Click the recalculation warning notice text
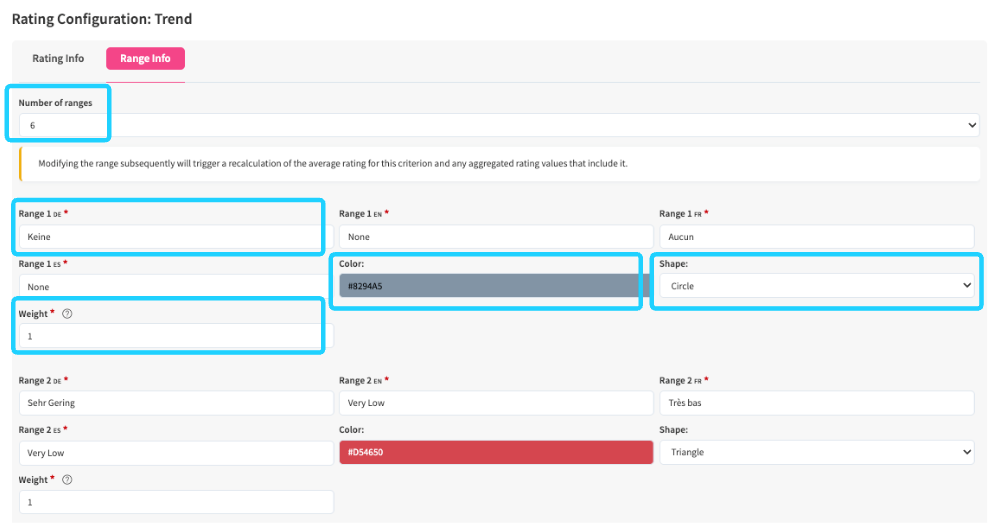Image resolution: width=991 pixels, height=528 pixels. 332,164
